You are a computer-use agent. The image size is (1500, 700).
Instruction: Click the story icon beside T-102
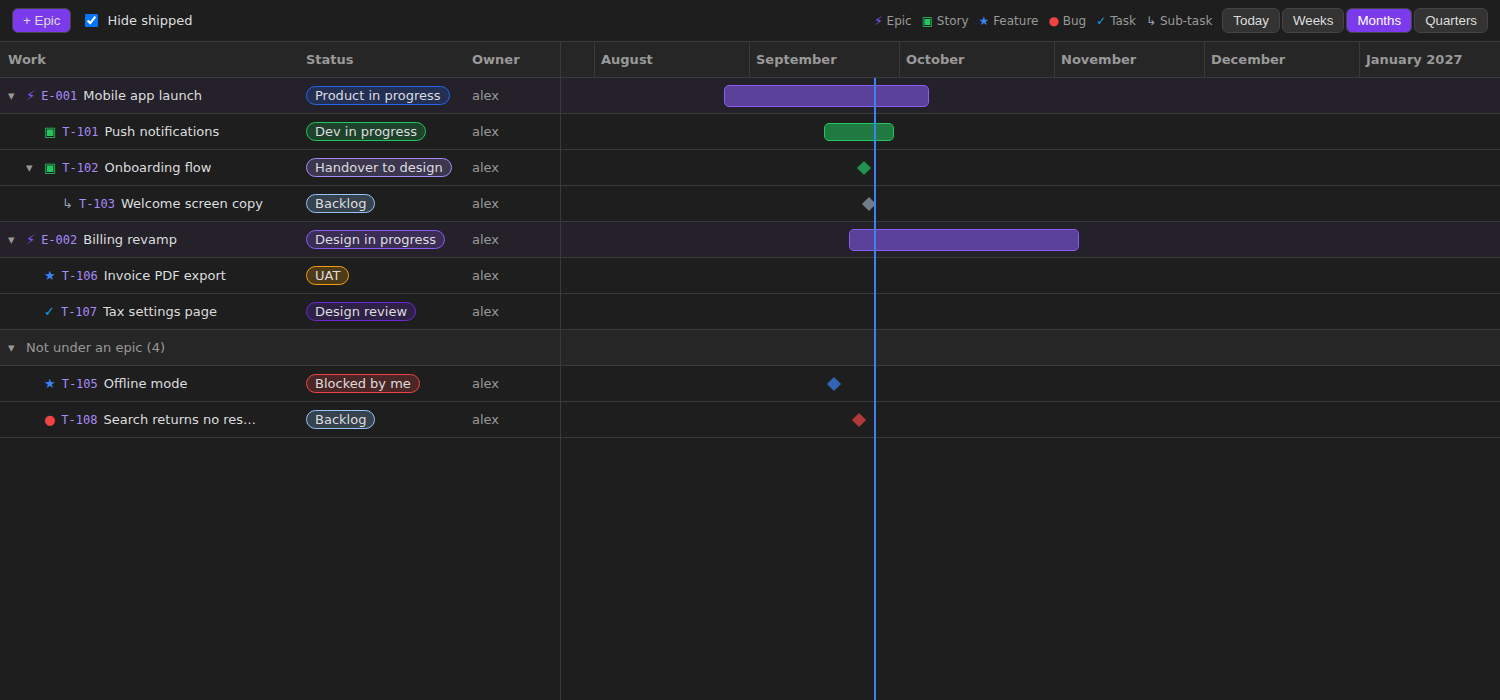tap(50, 168)
